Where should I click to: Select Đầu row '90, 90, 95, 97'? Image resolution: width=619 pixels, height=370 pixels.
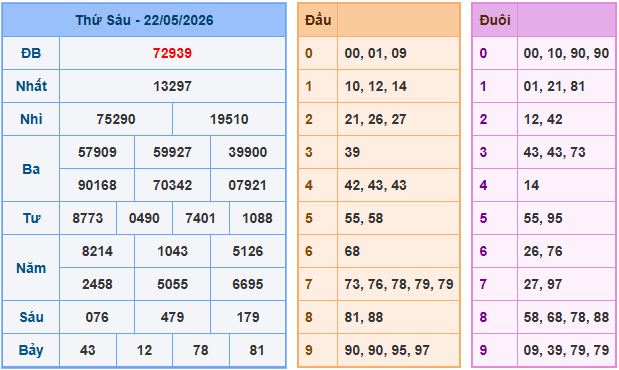coord(387,350)
